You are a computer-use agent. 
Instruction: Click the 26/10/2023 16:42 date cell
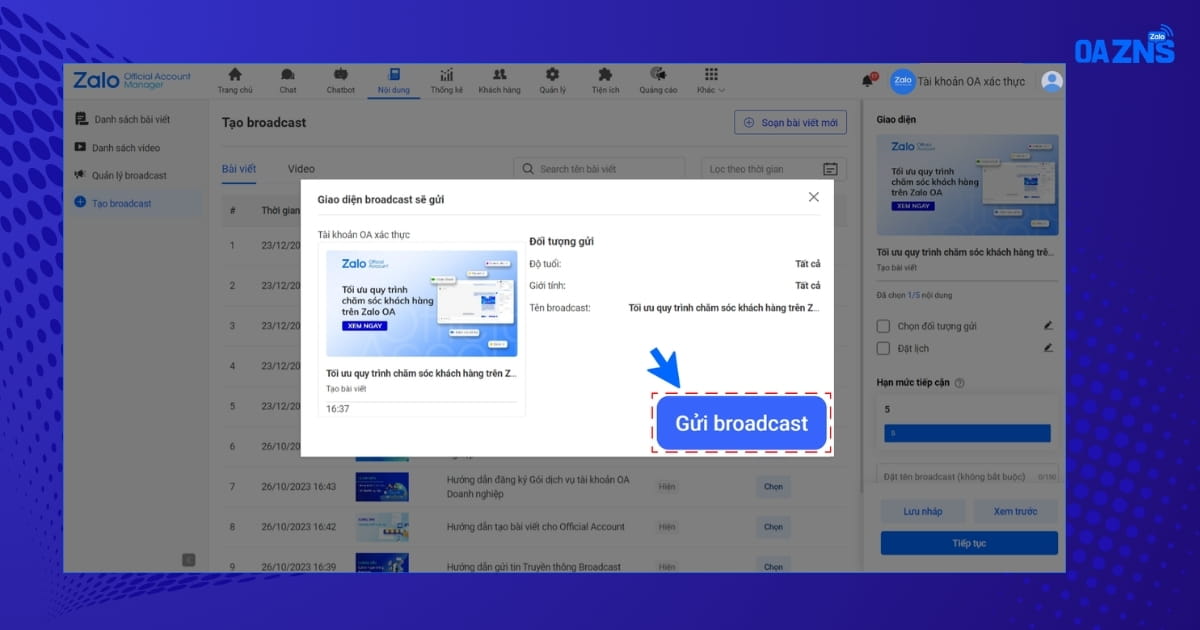(x=298, y=527)
